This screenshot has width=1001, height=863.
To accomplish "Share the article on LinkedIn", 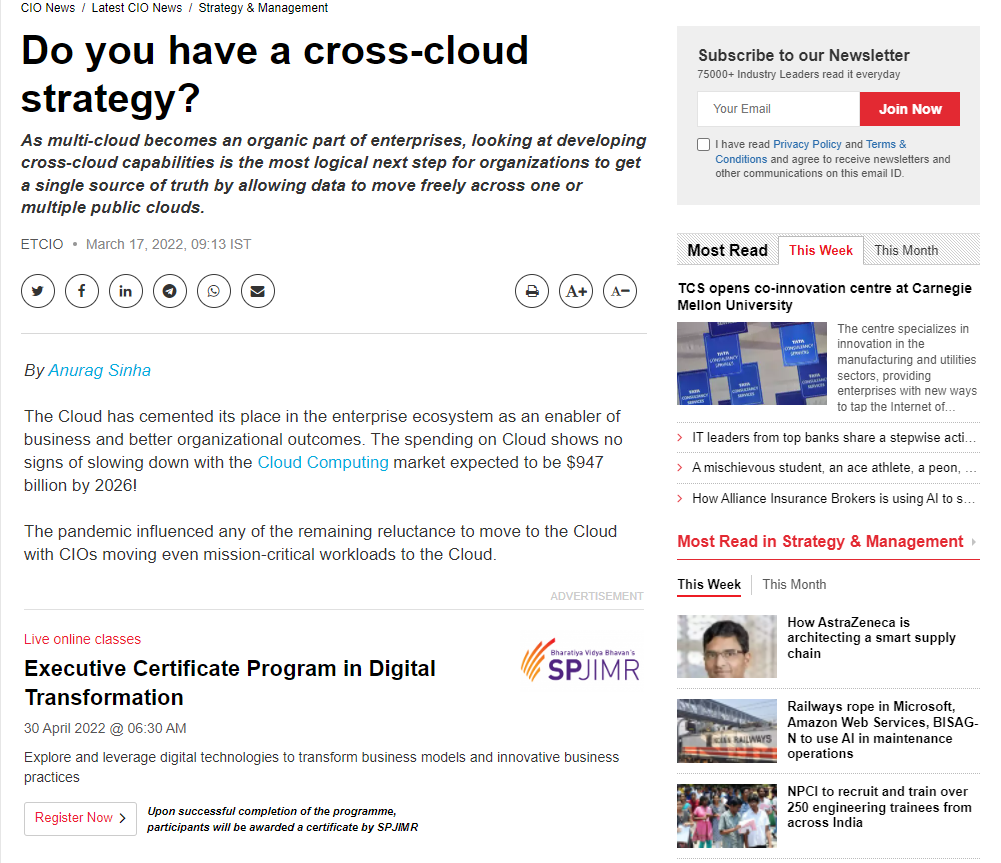I will click(x=125, y=290).
